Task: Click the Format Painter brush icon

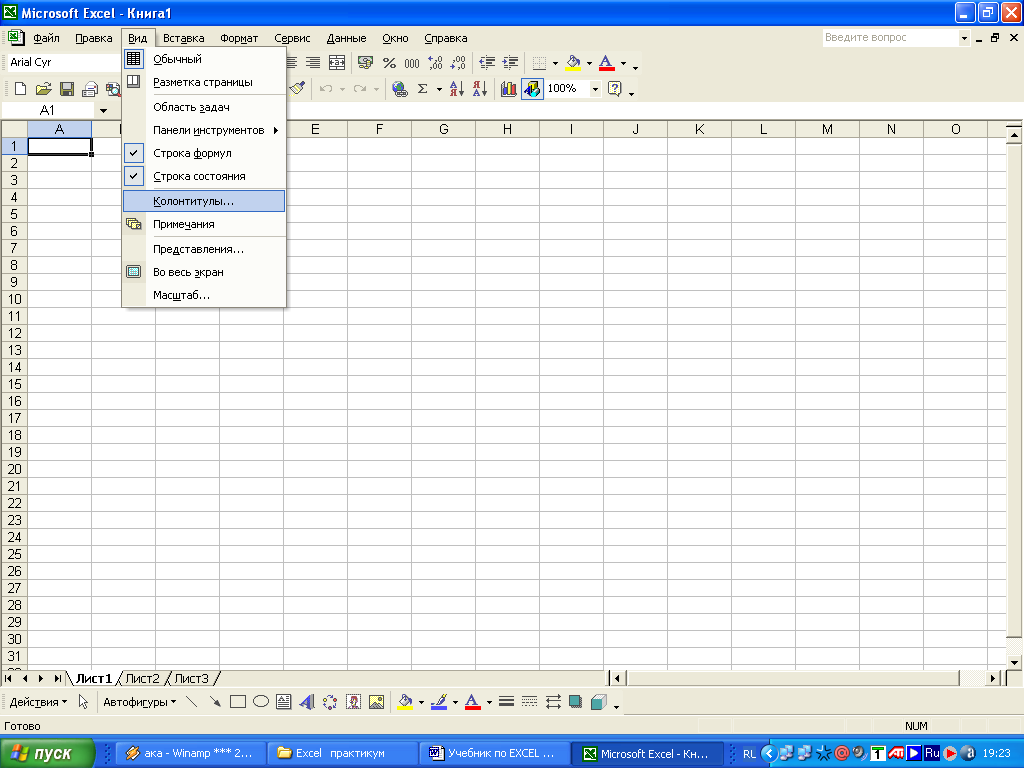Action: pos(298,88)
